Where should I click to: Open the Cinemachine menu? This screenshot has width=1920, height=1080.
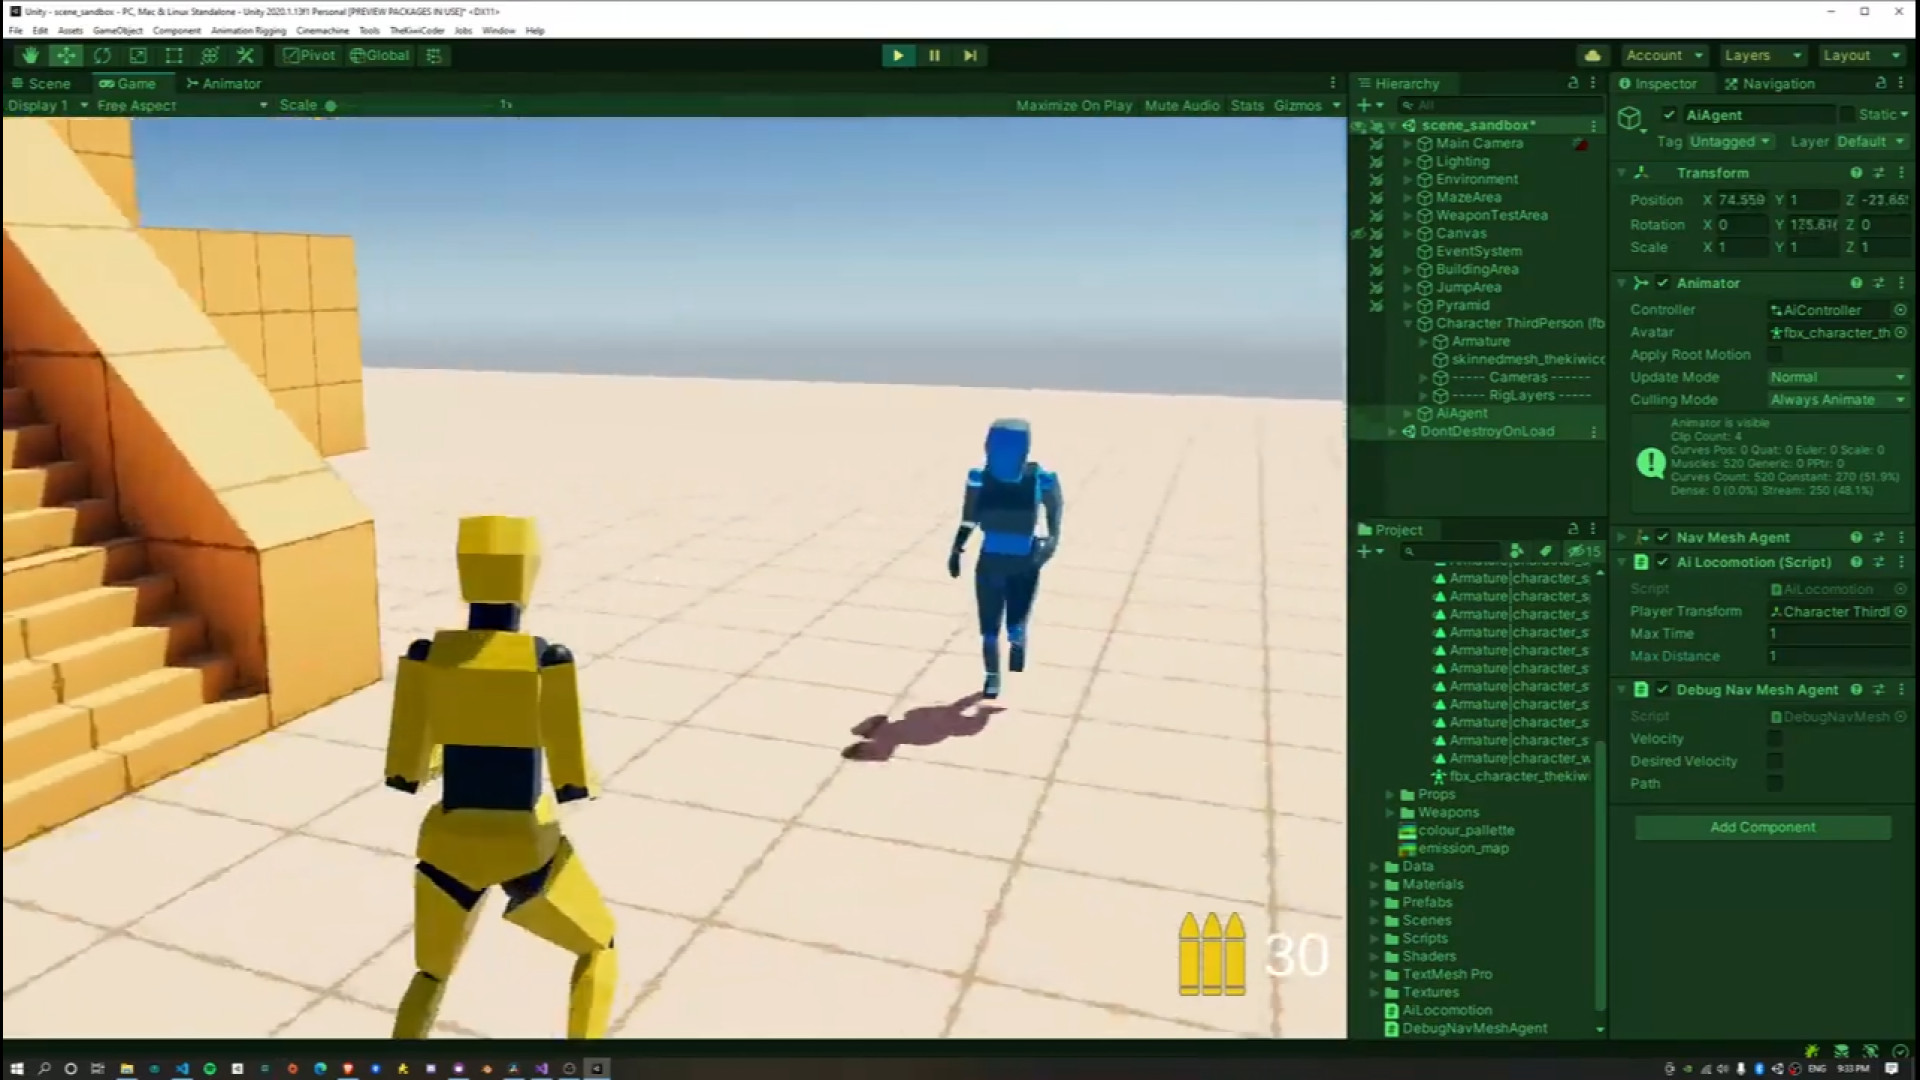322,31
